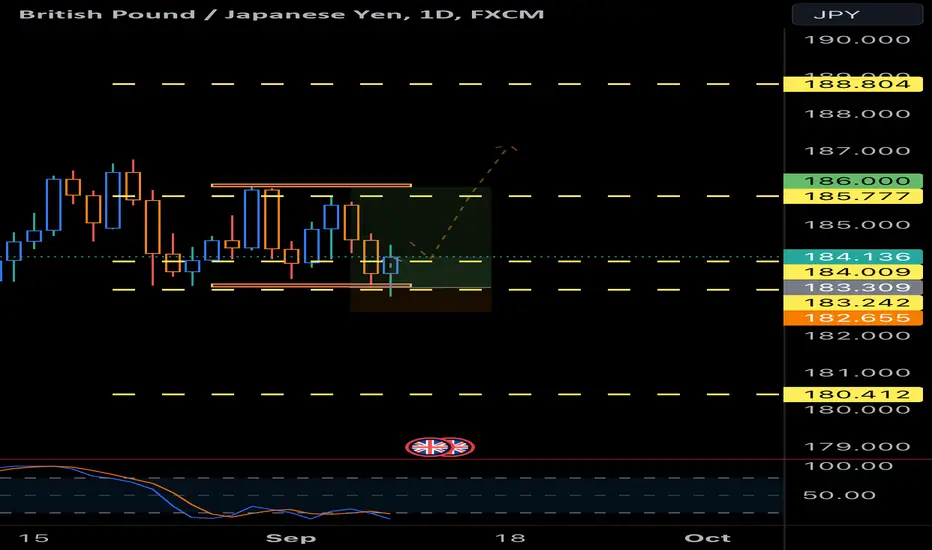The image size is (932, 550).
Task: Click the 50.00 oscillator scale value
Action: [x=839, y=495]
